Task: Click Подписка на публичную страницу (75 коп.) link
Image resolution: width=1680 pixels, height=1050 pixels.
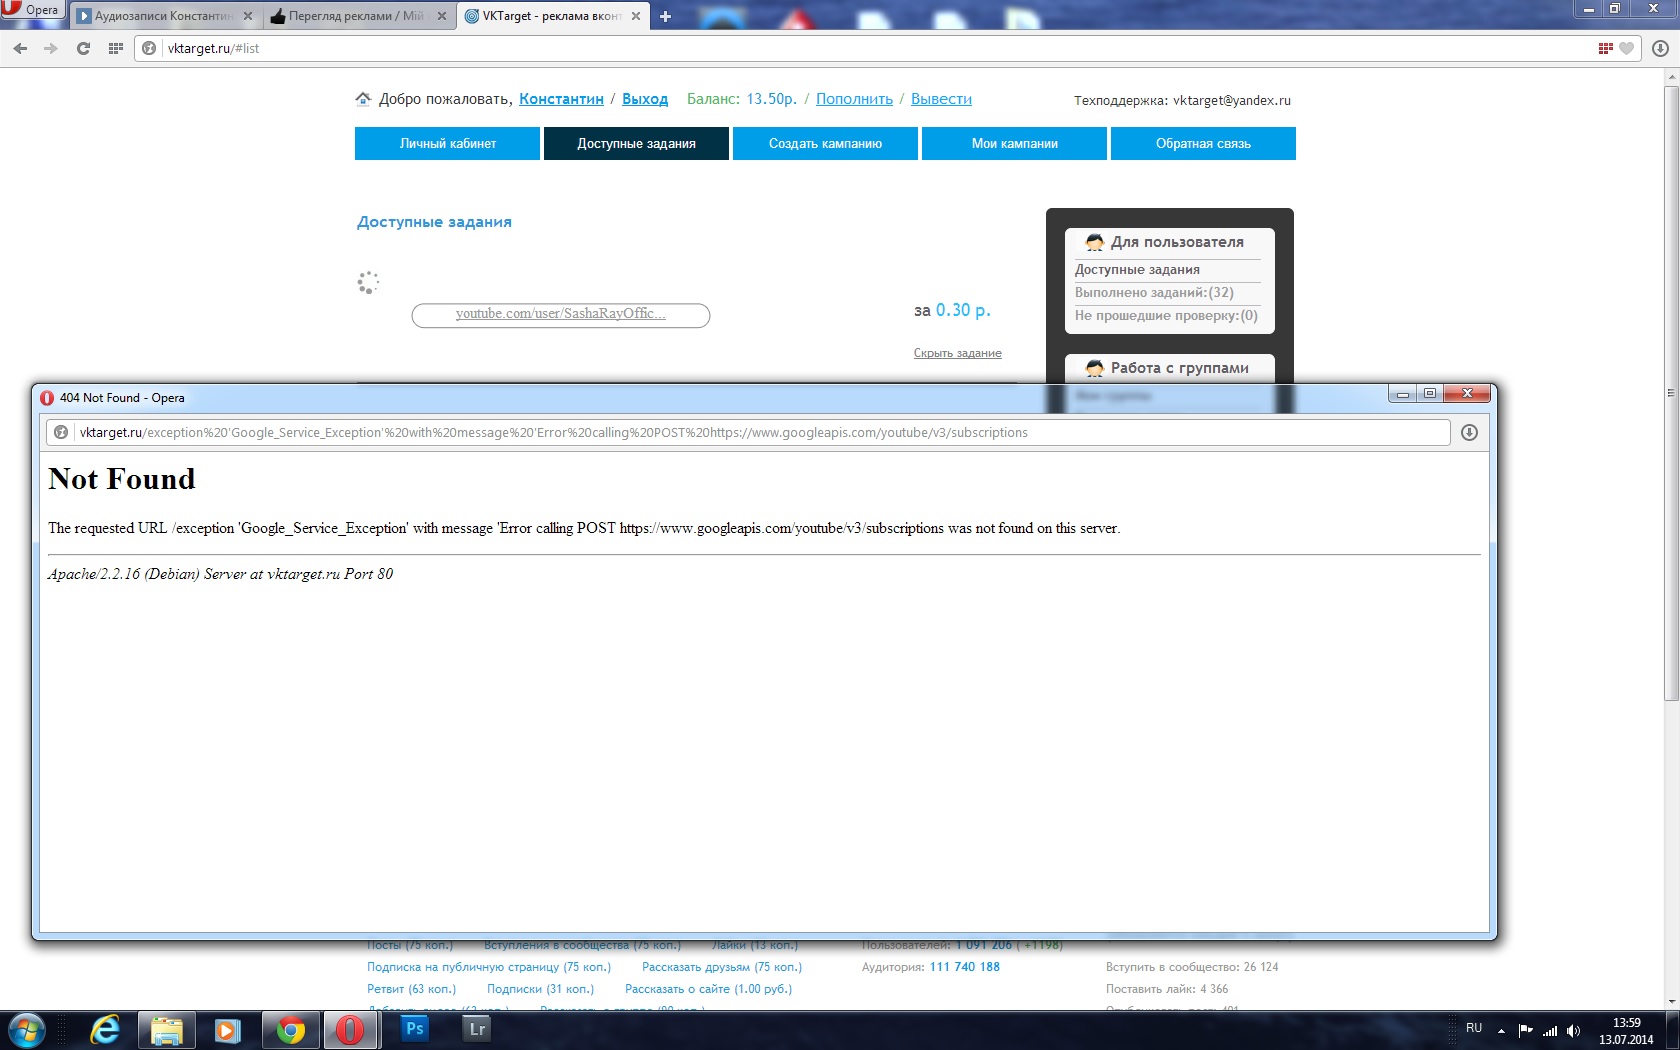Action: 488,967
